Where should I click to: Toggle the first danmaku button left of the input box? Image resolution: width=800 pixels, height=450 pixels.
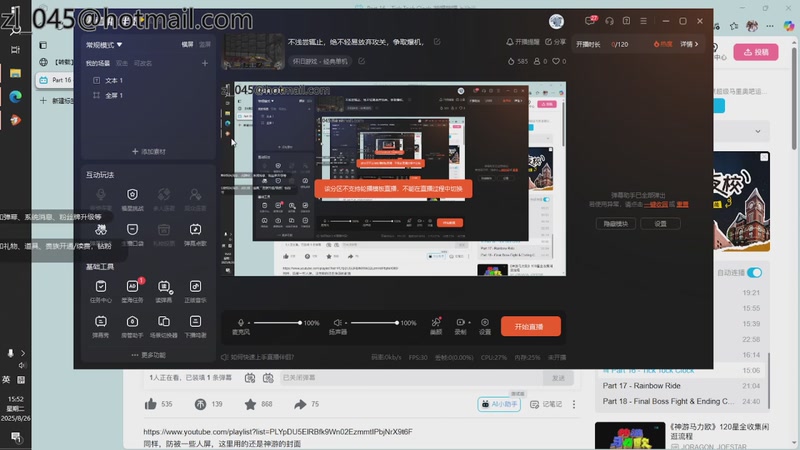(249, 378)
